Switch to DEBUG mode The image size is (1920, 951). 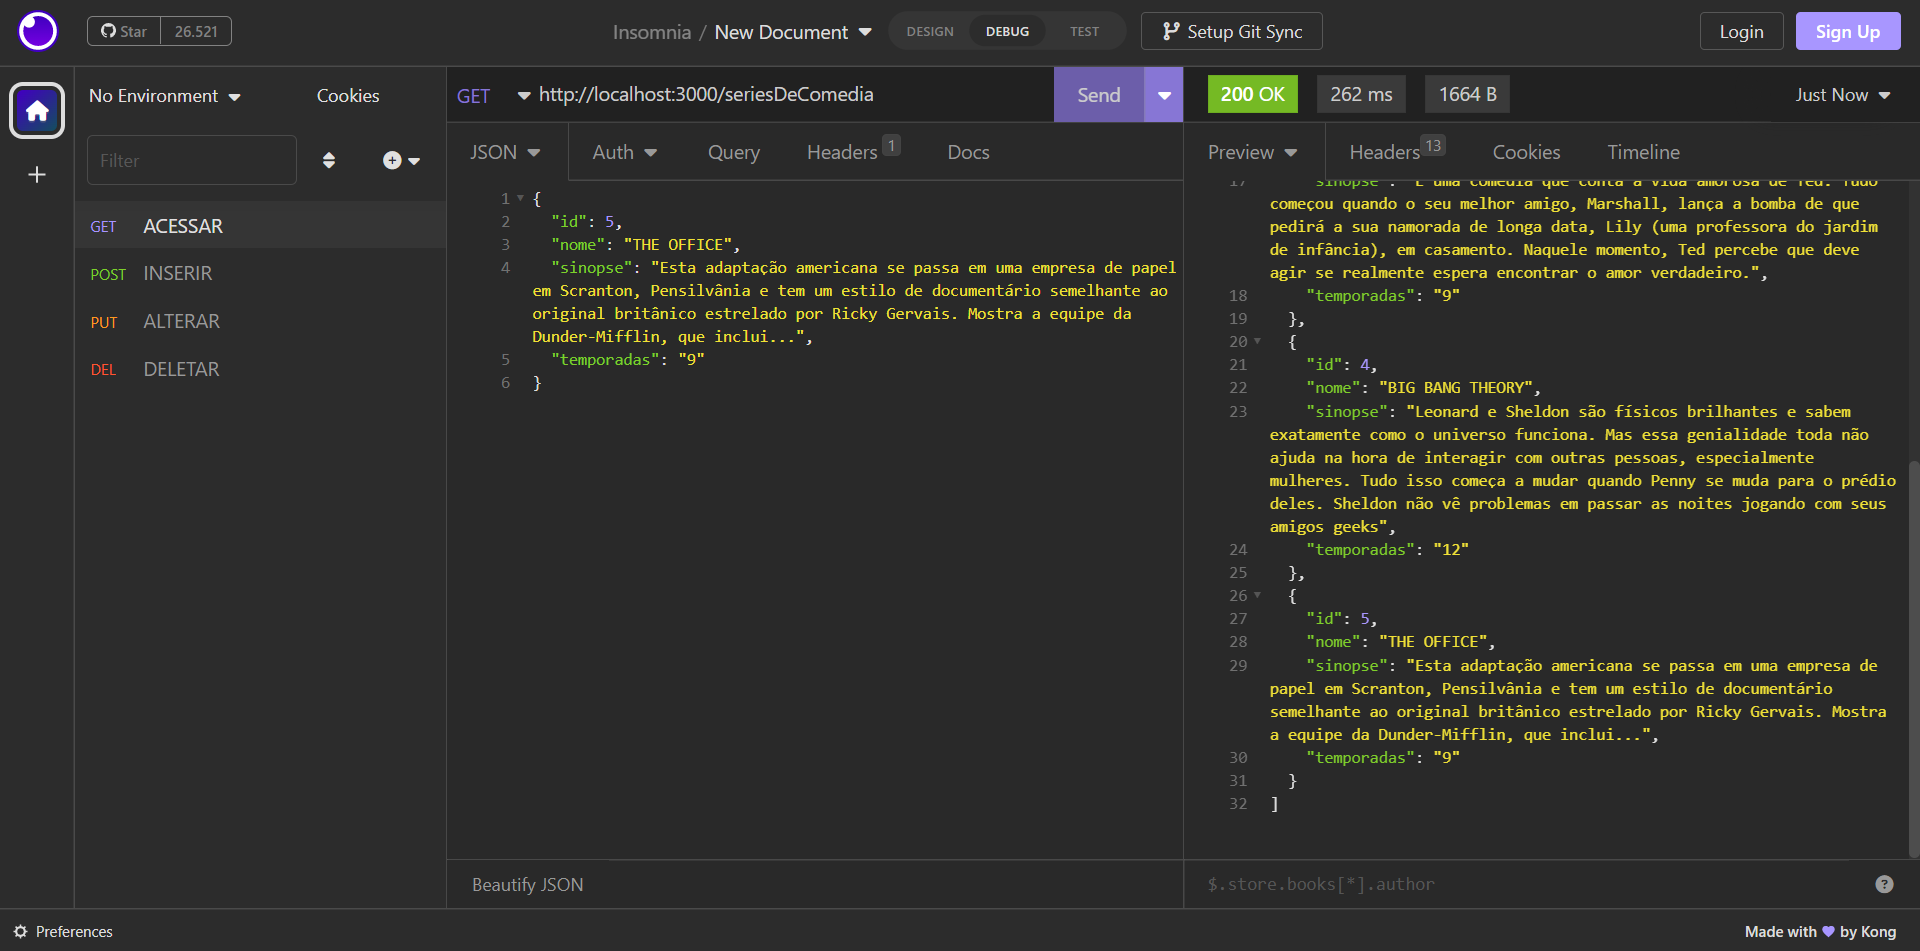(x=1007, y=31)
